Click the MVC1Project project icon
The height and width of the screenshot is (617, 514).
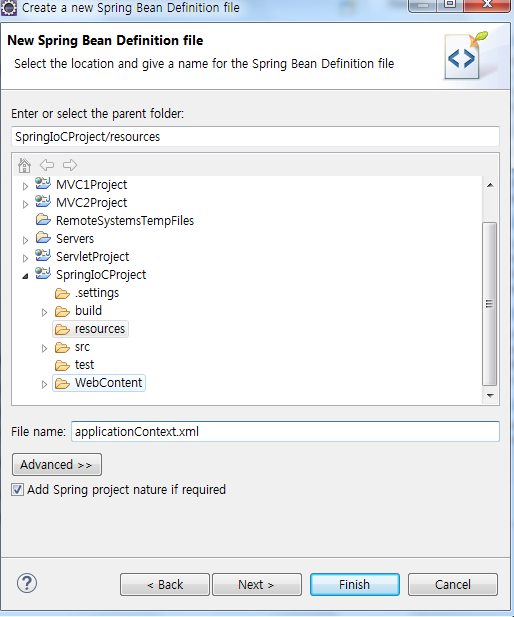(x=43, y=184)
